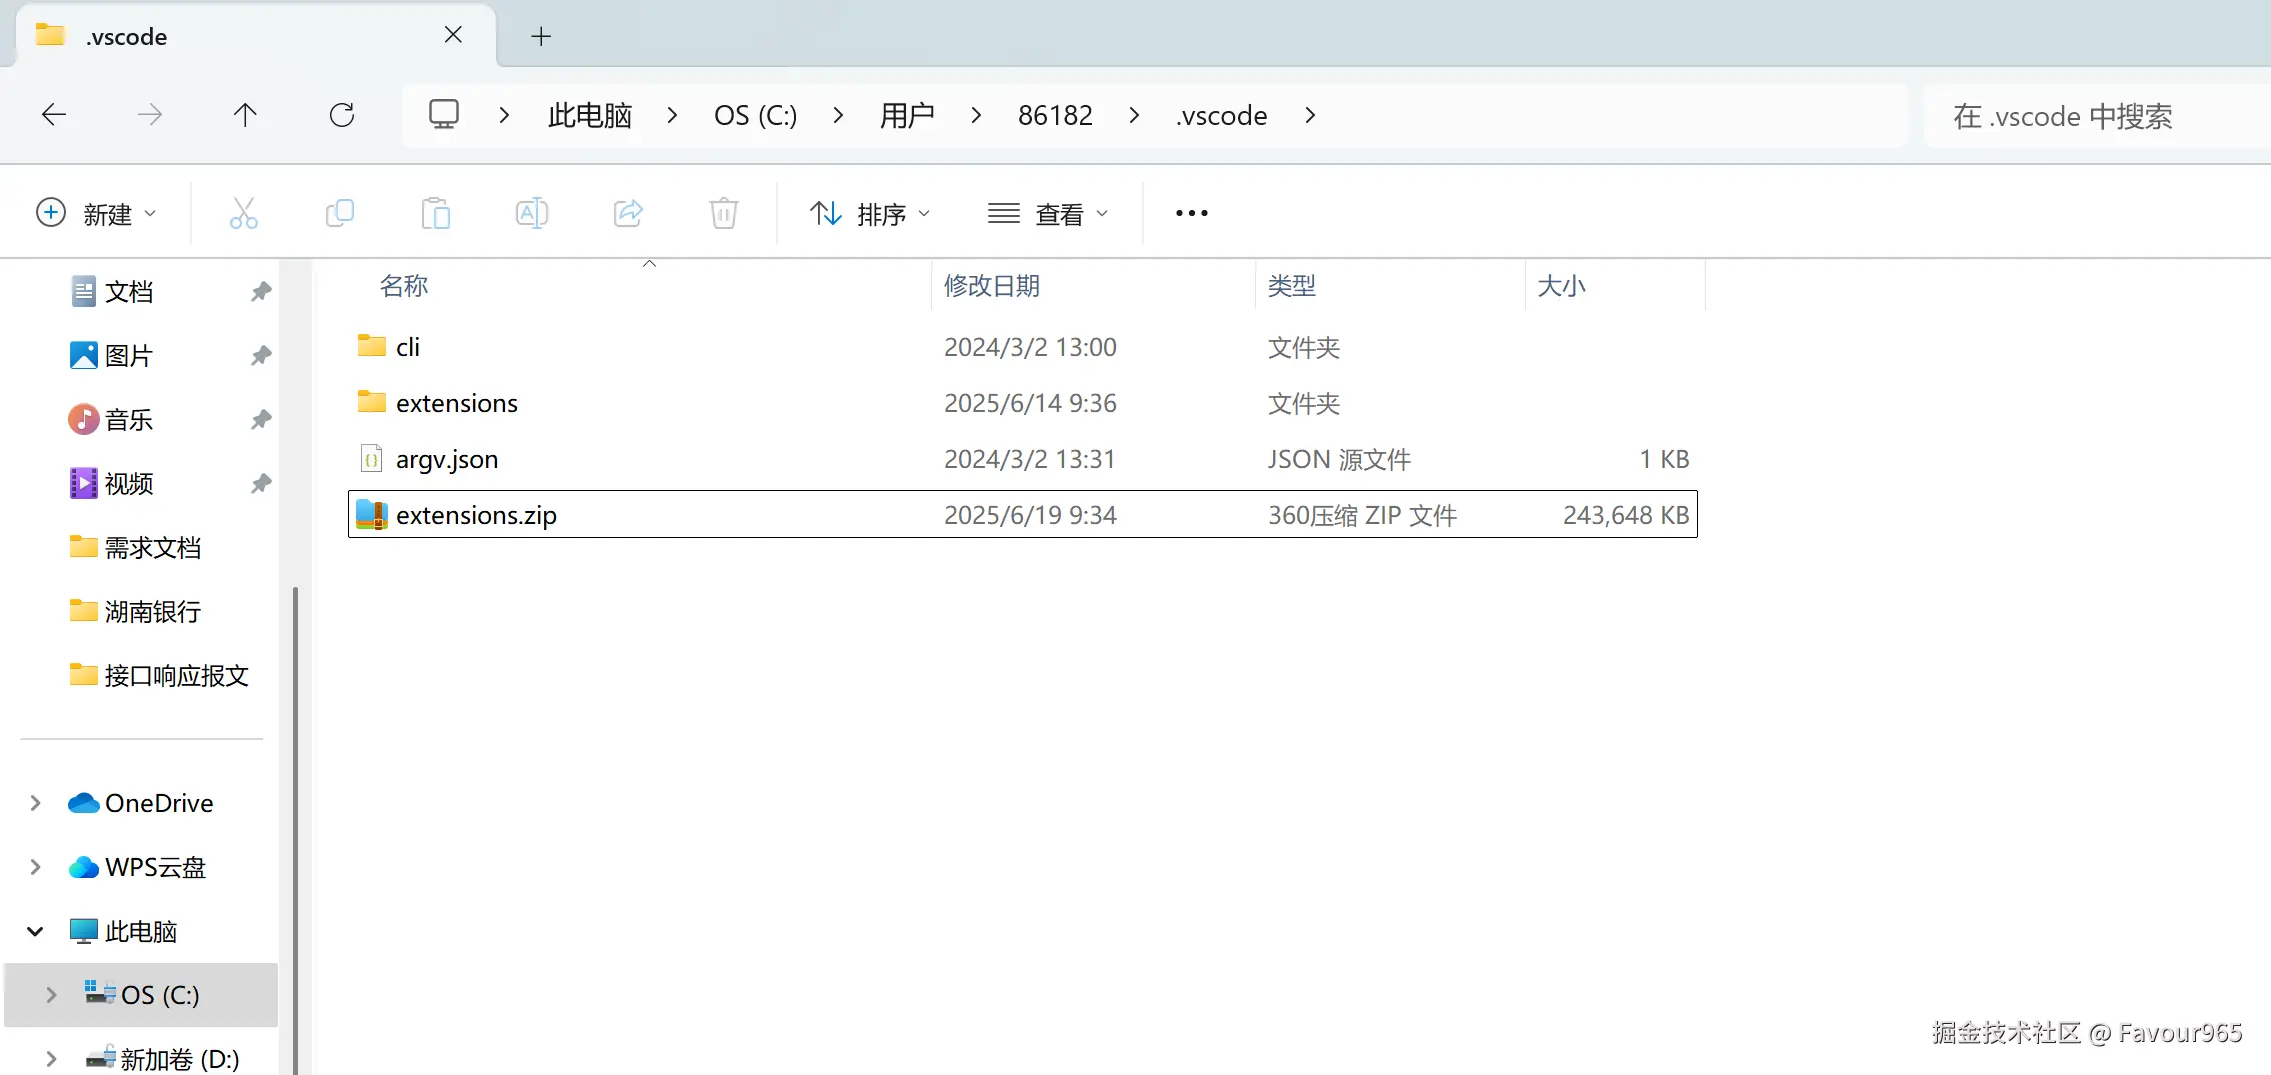Close the .vscode tab
The height and width of the screenshot is (1075, 2271).
coord(453,35)
